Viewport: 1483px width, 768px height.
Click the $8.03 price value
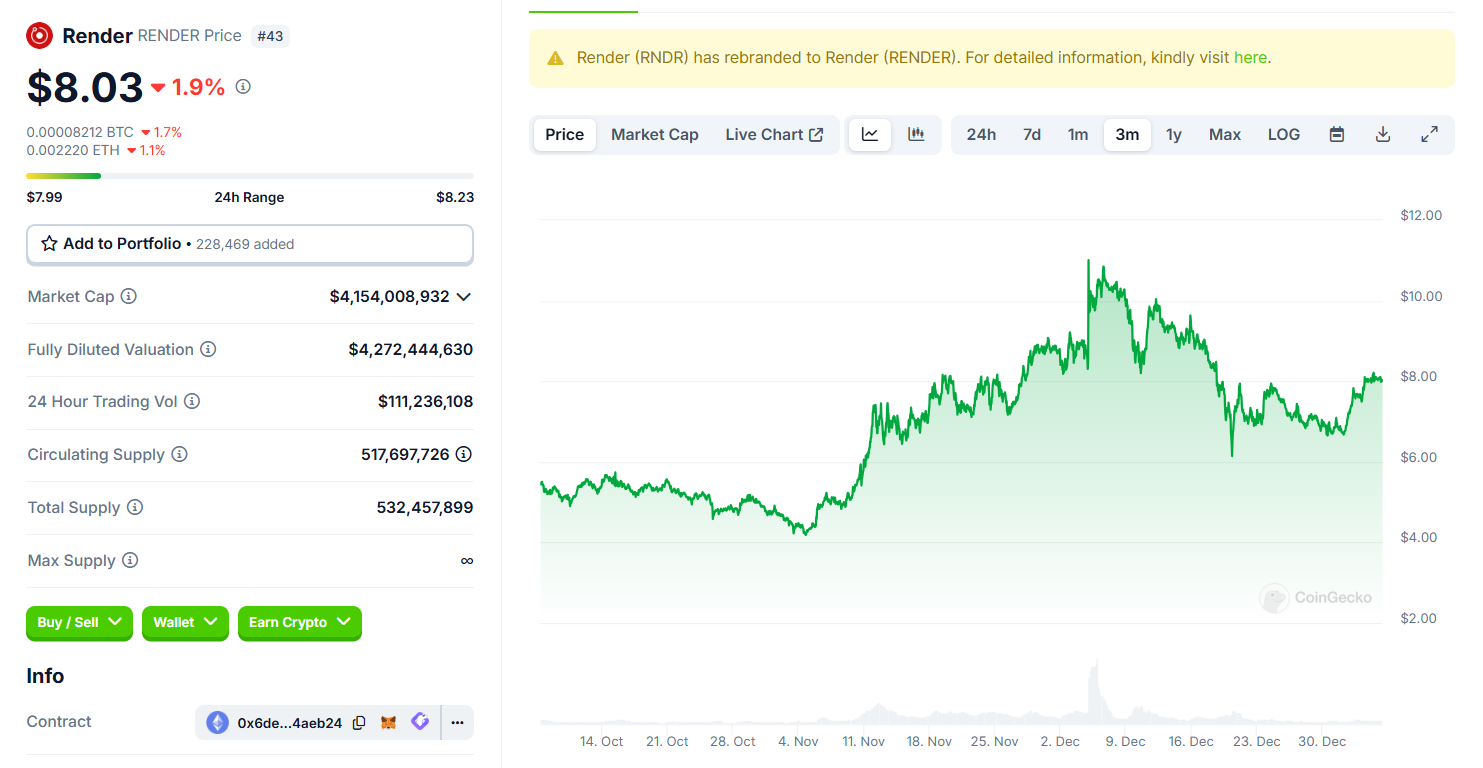tap(85, 88)
